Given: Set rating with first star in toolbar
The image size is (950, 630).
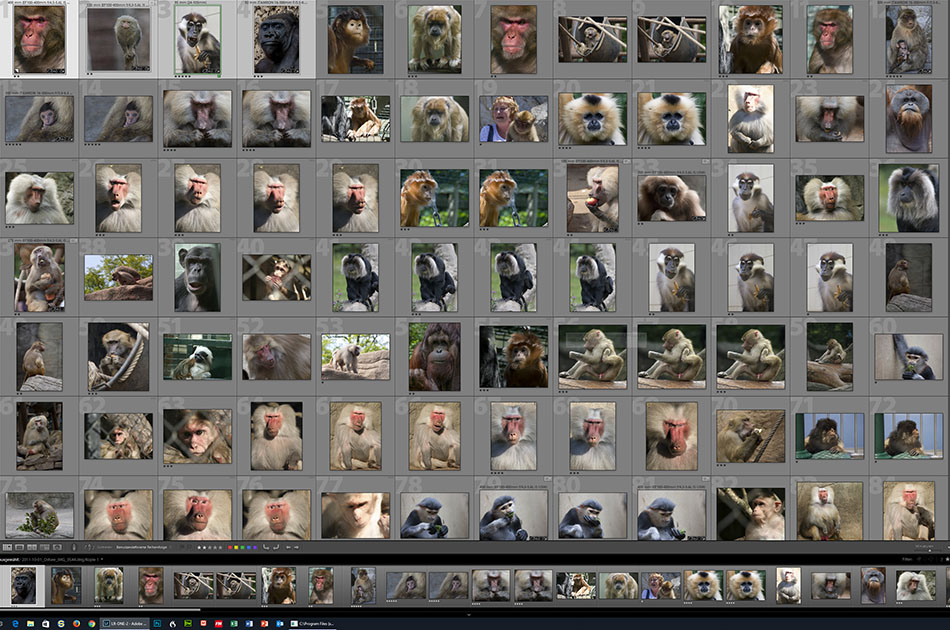Looking at the screenshot, I should 199,547.
